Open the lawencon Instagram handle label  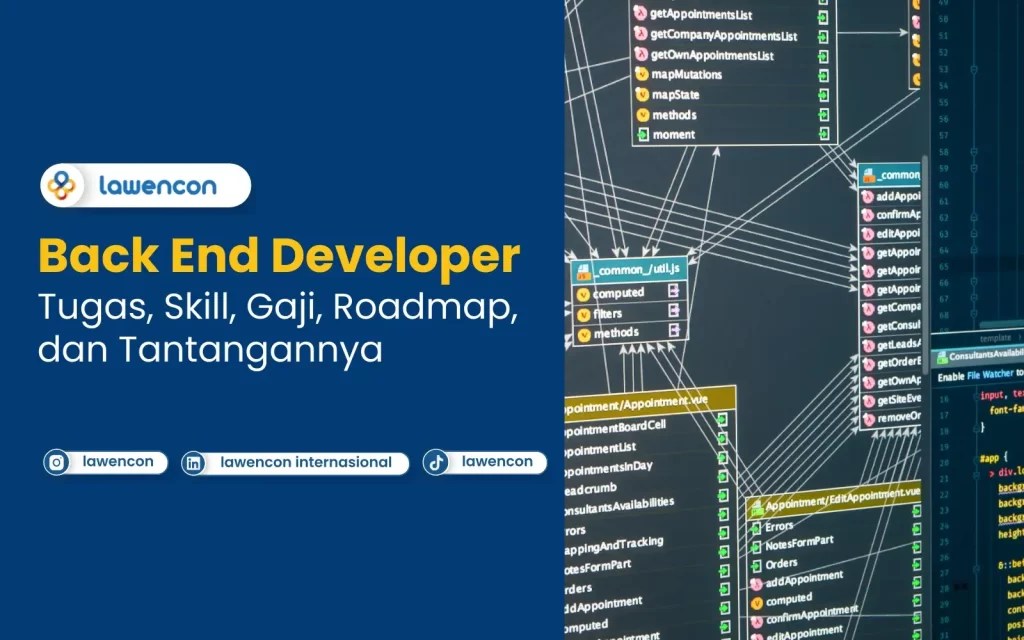pos(118,462)
